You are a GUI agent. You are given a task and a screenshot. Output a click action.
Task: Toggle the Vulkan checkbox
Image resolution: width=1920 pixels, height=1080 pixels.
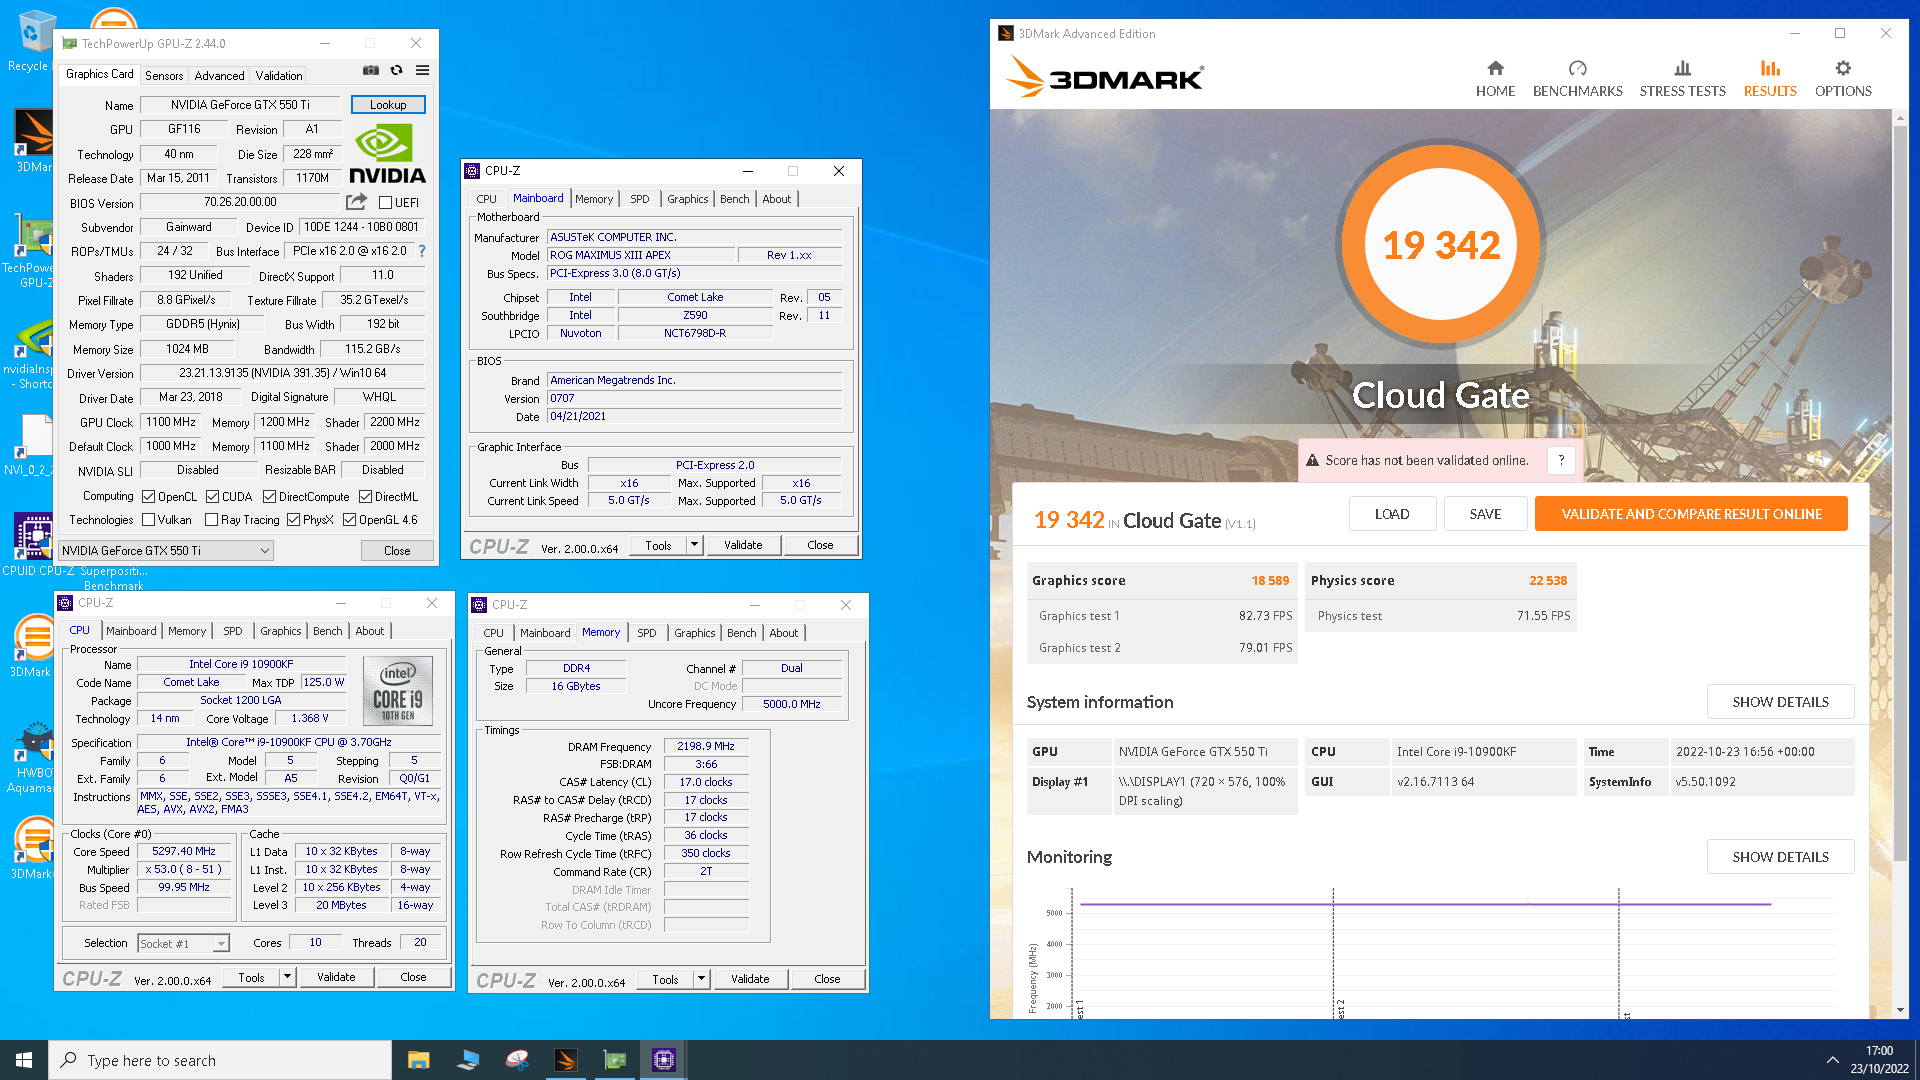pos(148,520)
